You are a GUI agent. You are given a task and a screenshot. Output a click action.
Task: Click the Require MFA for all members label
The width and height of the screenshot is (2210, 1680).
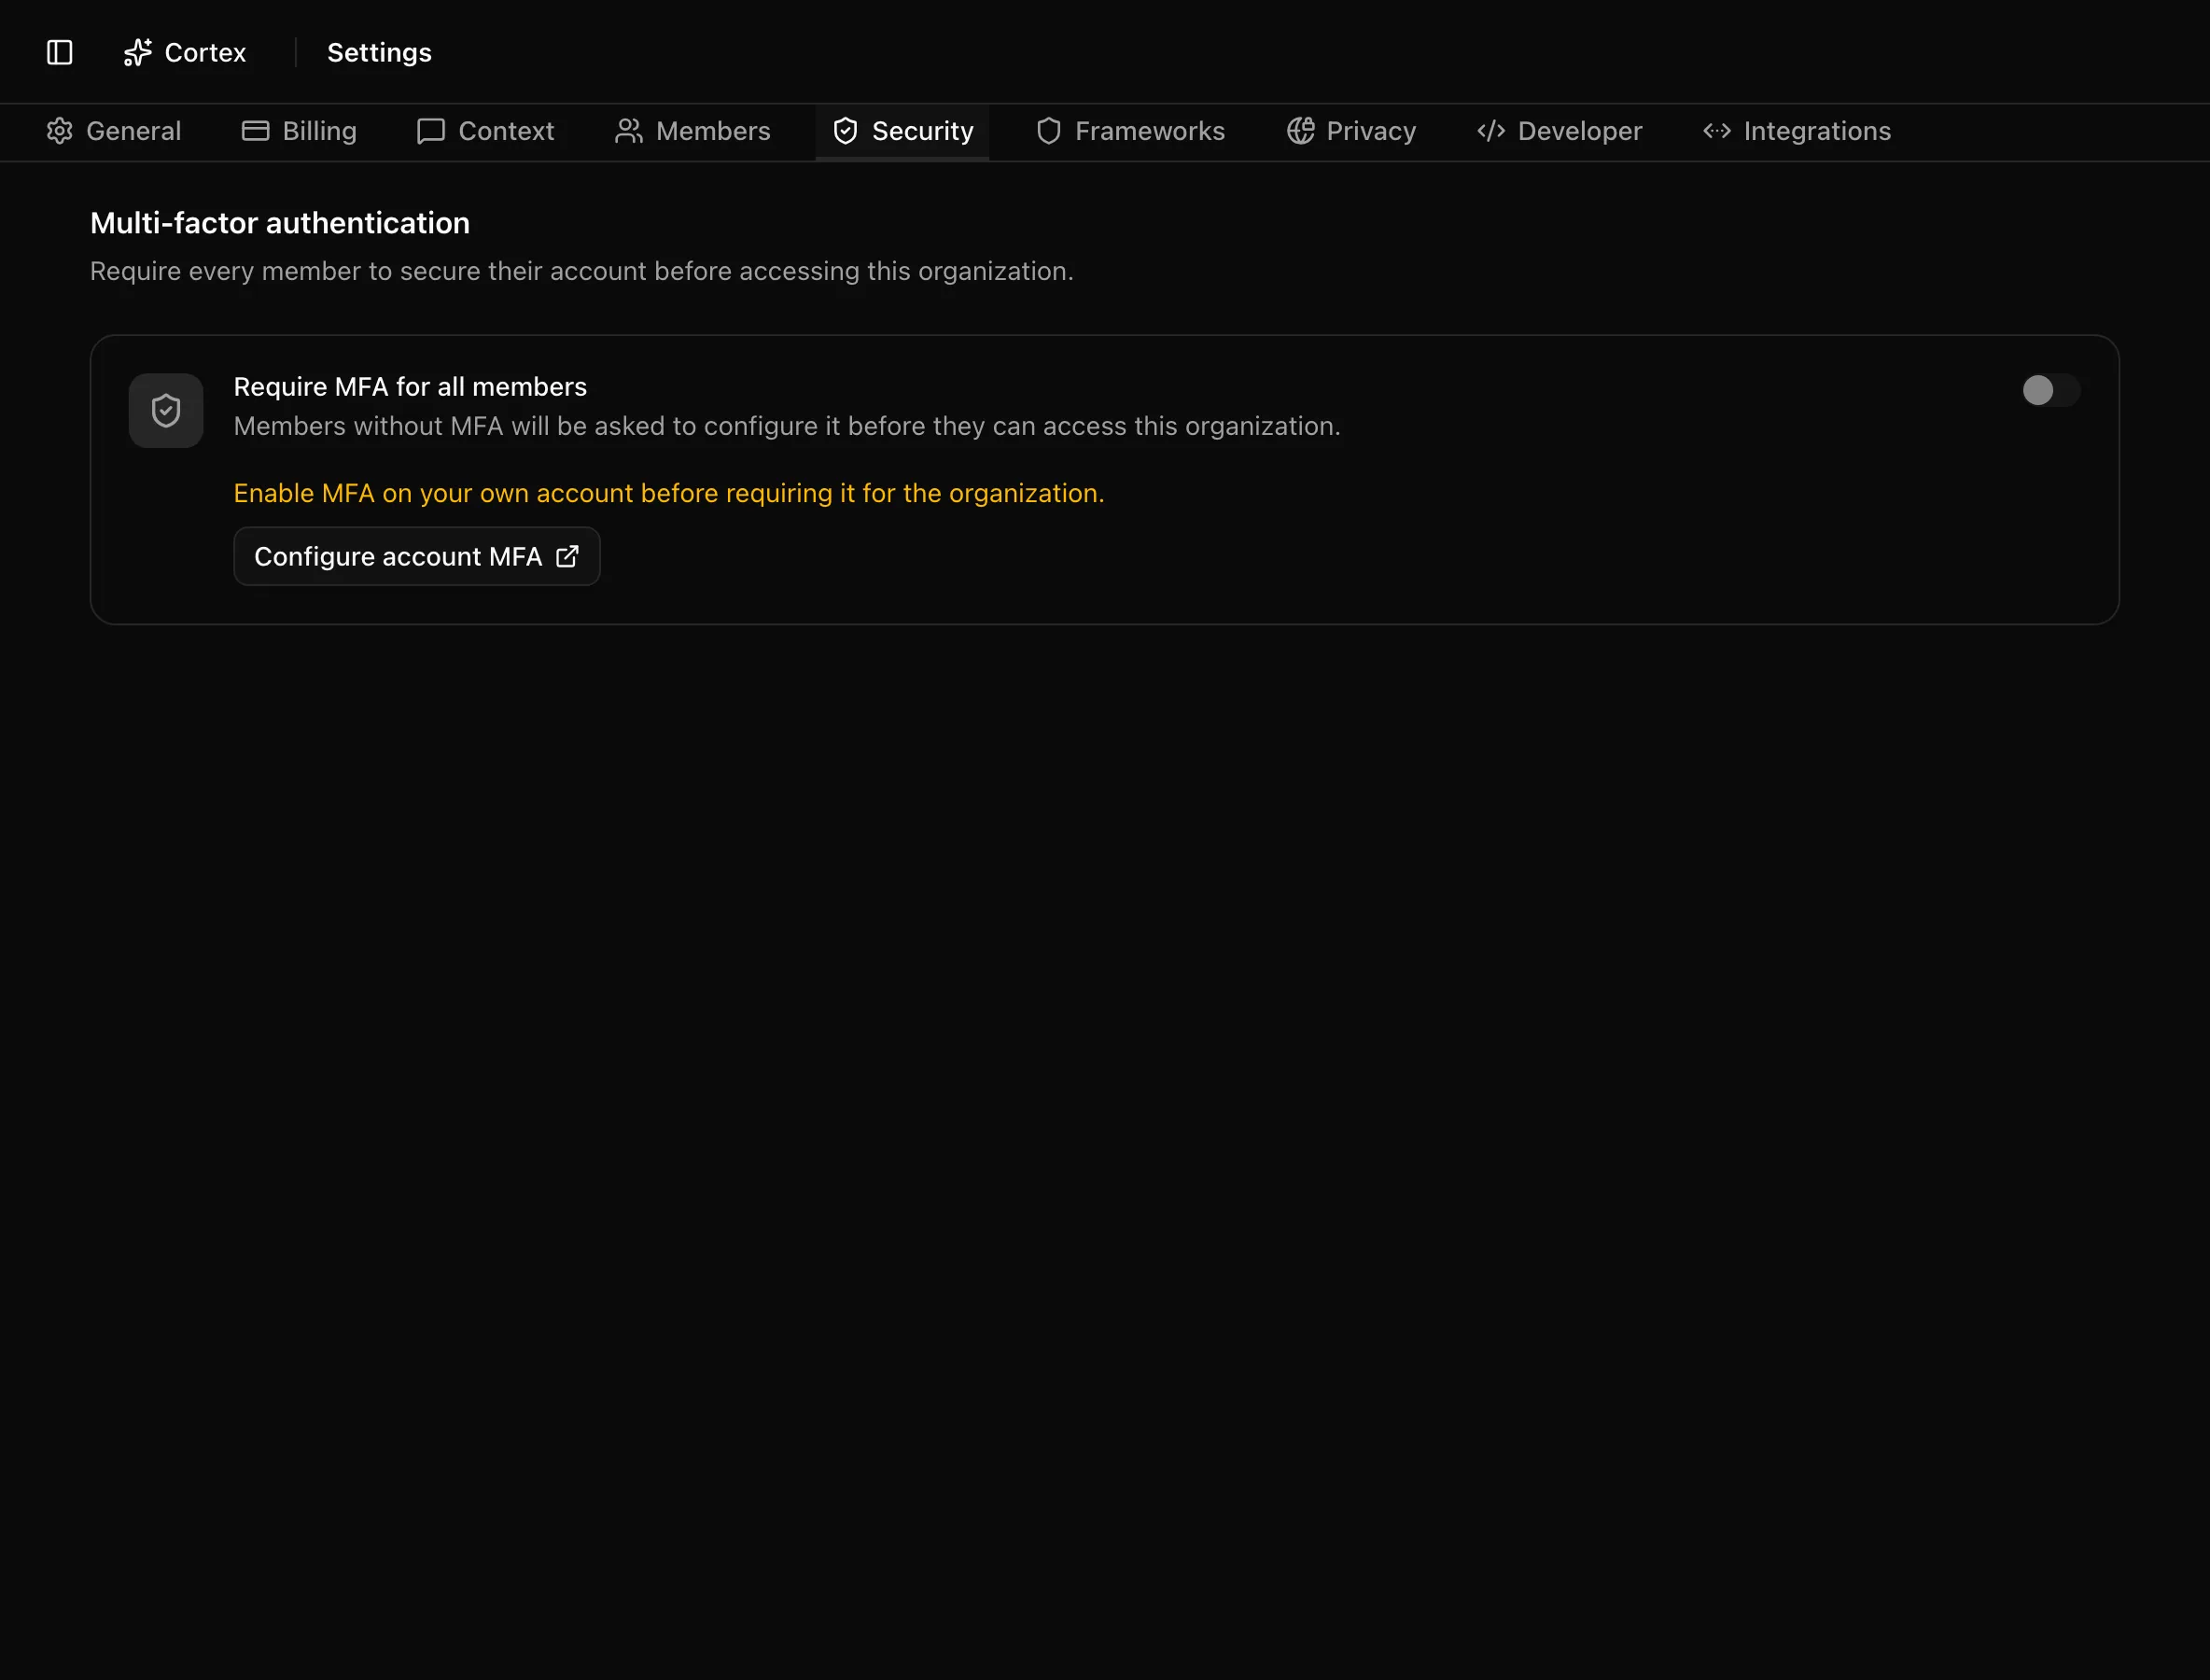pyautogui.click(x=410, y=387)
